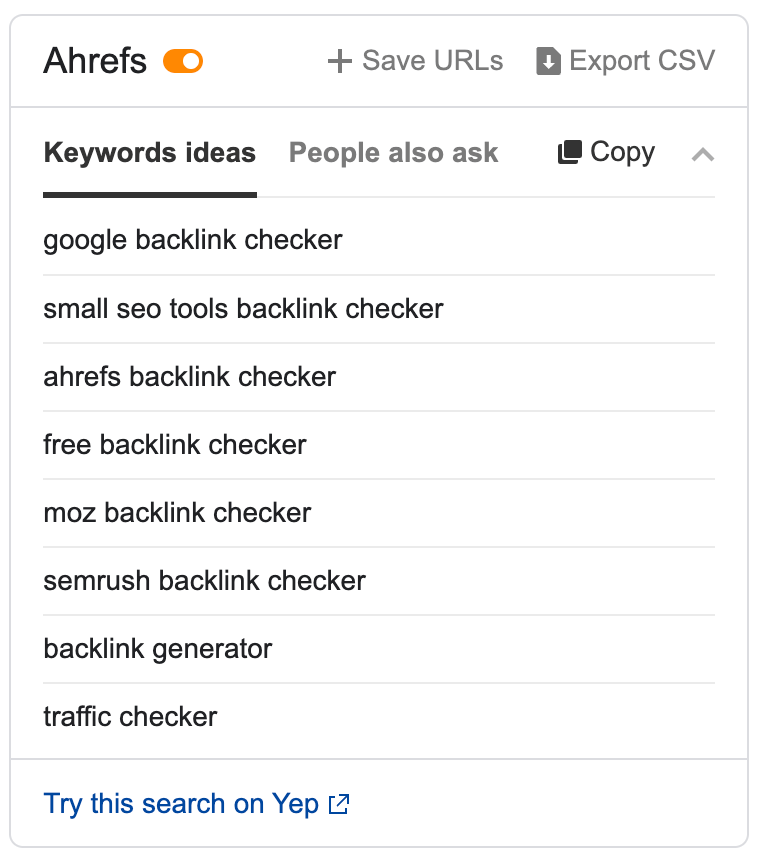This screenshot has height=856, width=758.
Task: Select small seo tools backlink checker
Action: click(243, 308)
